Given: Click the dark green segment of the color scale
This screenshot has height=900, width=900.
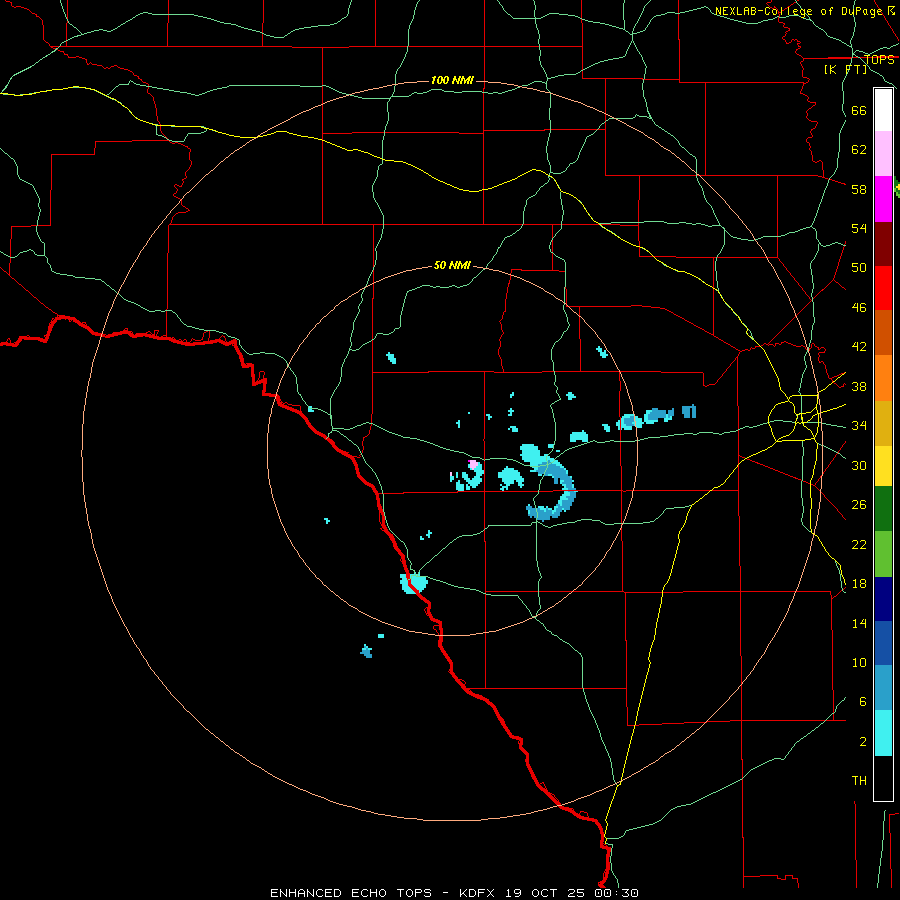Looking at the screenshot, I should [x=883, y=509].
